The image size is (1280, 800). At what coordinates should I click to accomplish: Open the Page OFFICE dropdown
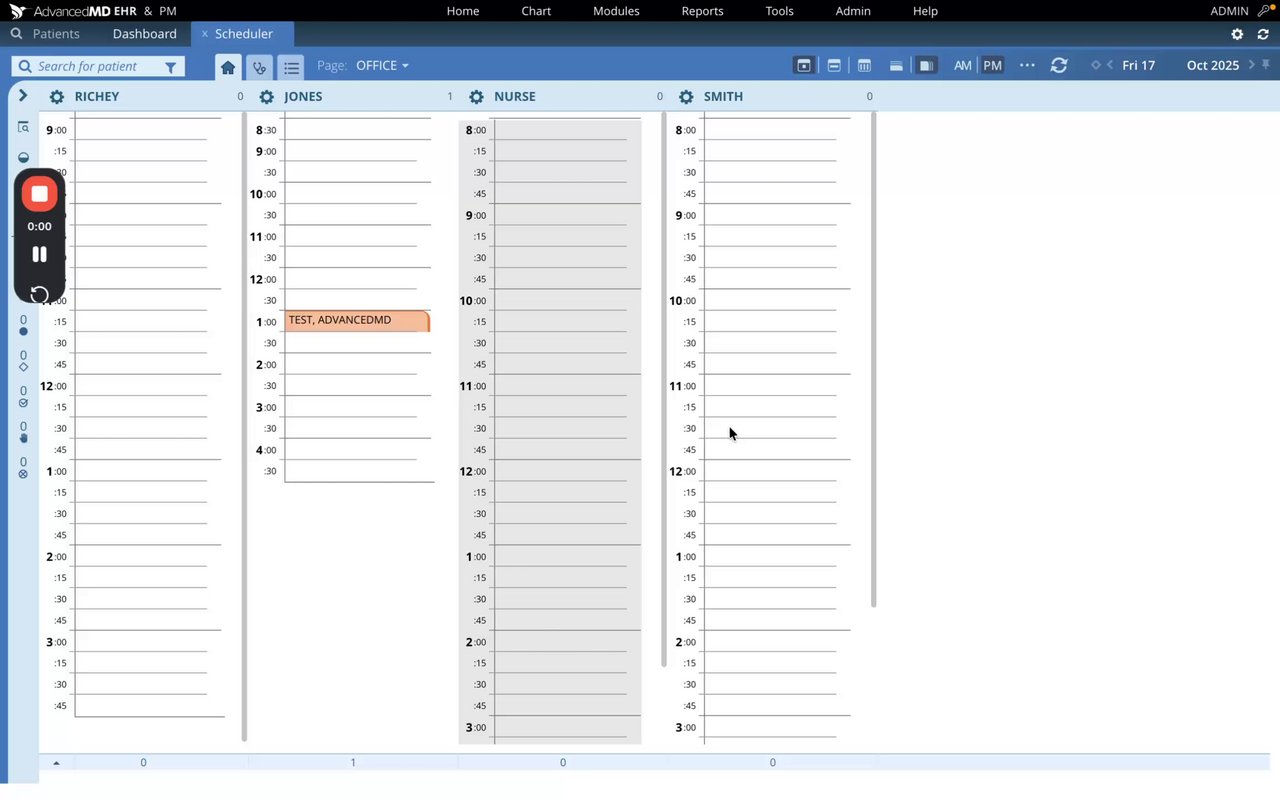point(382,66)
